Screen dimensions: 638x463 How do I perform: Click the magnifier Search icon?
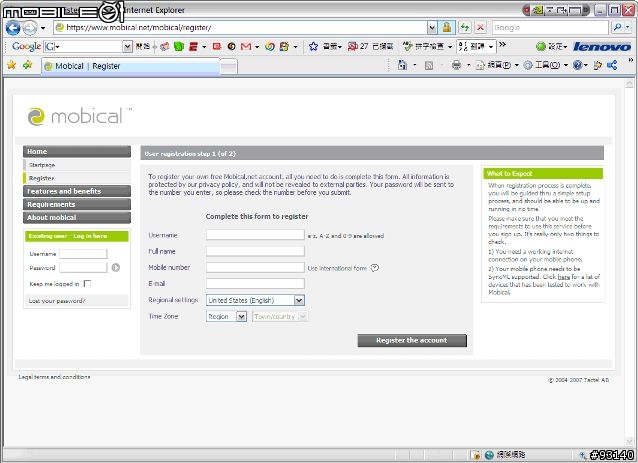click(x=617, y=28)
